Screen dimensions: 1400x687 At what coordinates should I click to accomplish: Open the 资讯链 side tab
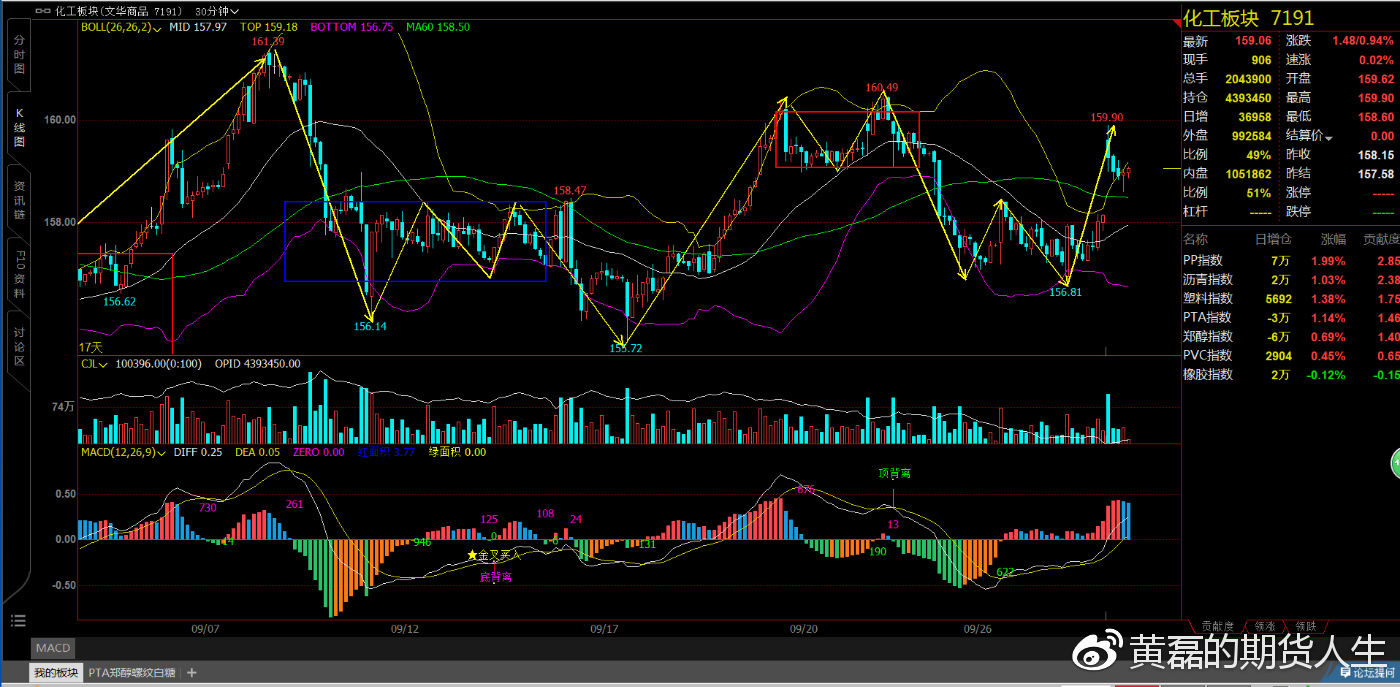(x=19, y=200)
